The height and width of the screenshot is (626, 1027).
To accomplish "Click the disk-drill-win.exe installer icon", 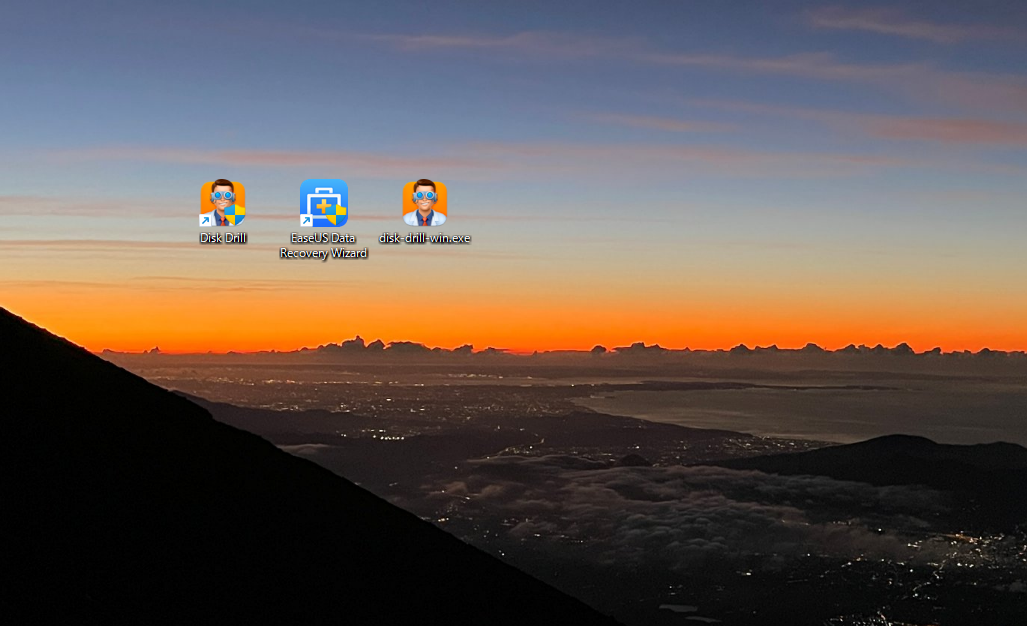I will pos(425,203).
